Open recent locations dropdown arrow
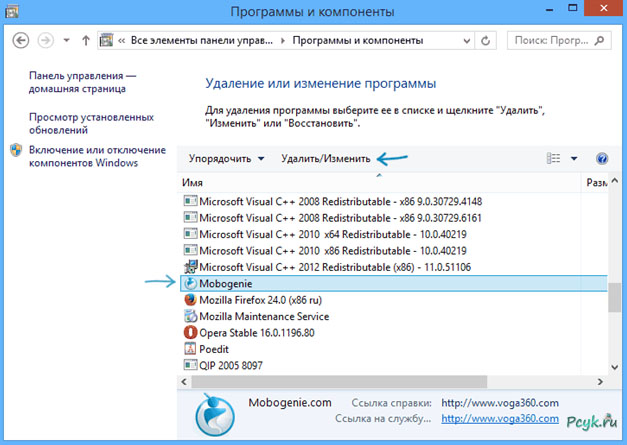Screen dimensions: 627x445 (x=66, y=40)
